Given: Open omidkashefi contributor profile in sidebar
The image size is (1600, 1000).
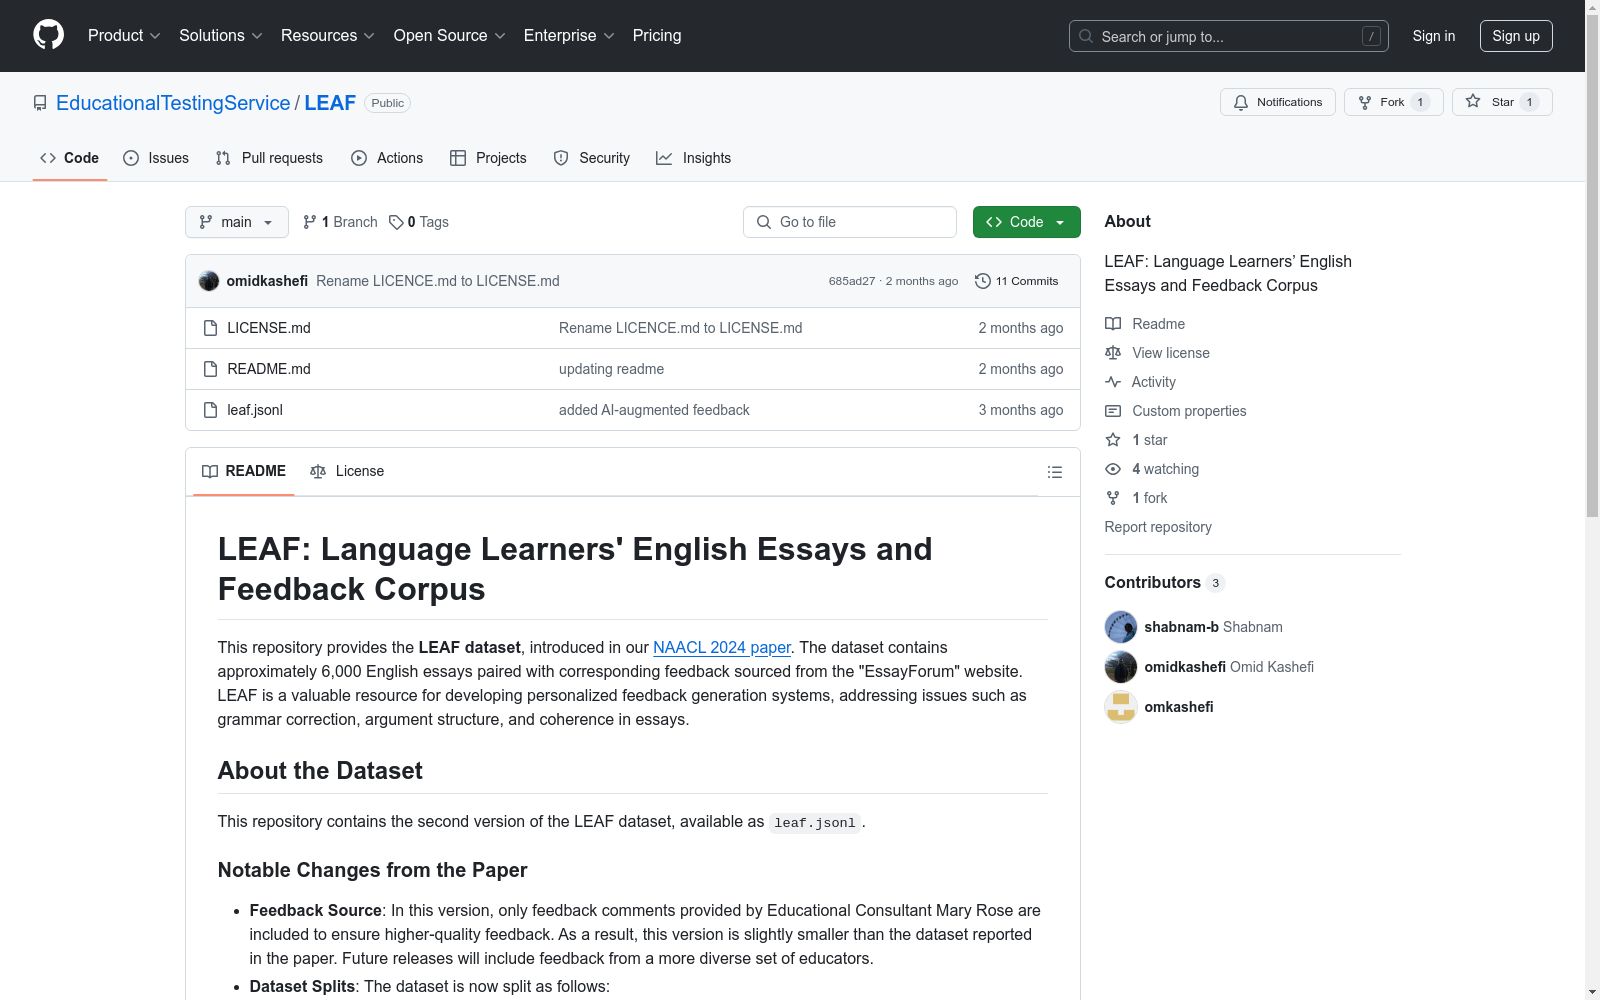Looking at the screenshot, I should pyautogui.click(x=1185, y=667).
